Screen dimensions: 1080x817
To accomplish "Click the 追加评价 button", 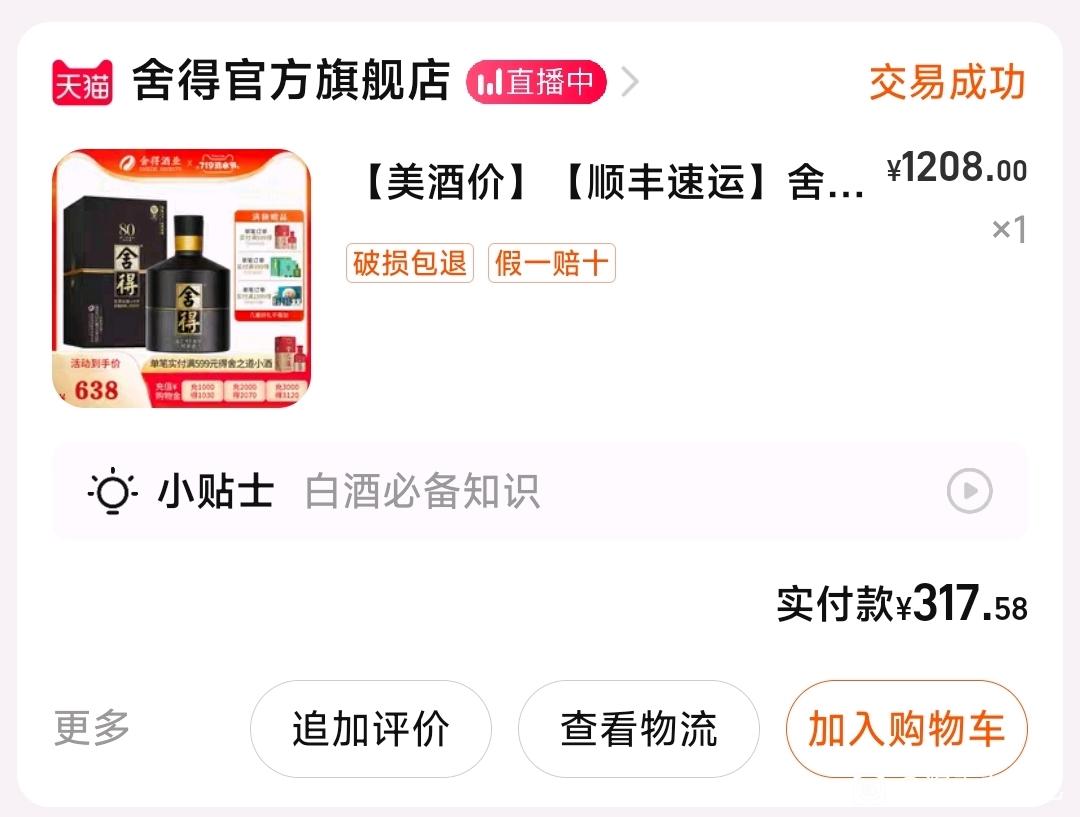I will (x=371, y=729).
